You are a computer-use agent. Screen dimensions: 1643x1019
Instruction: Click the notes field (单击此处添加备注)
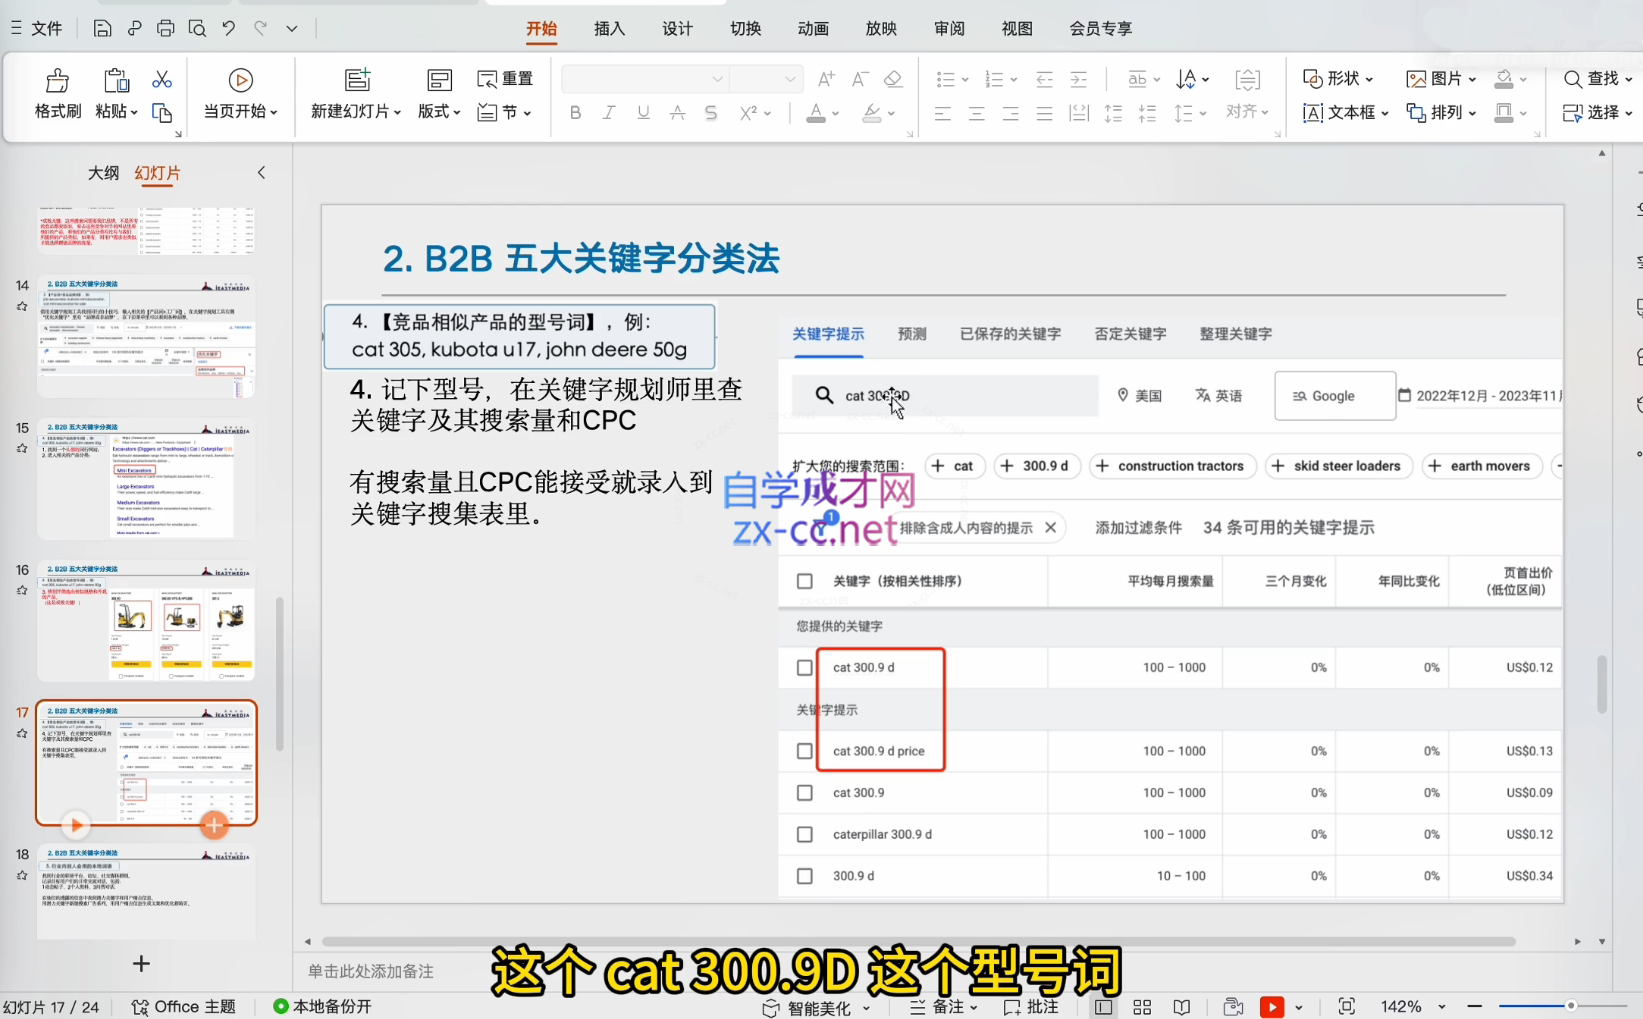pyautogui.click(x=371, y=971)
